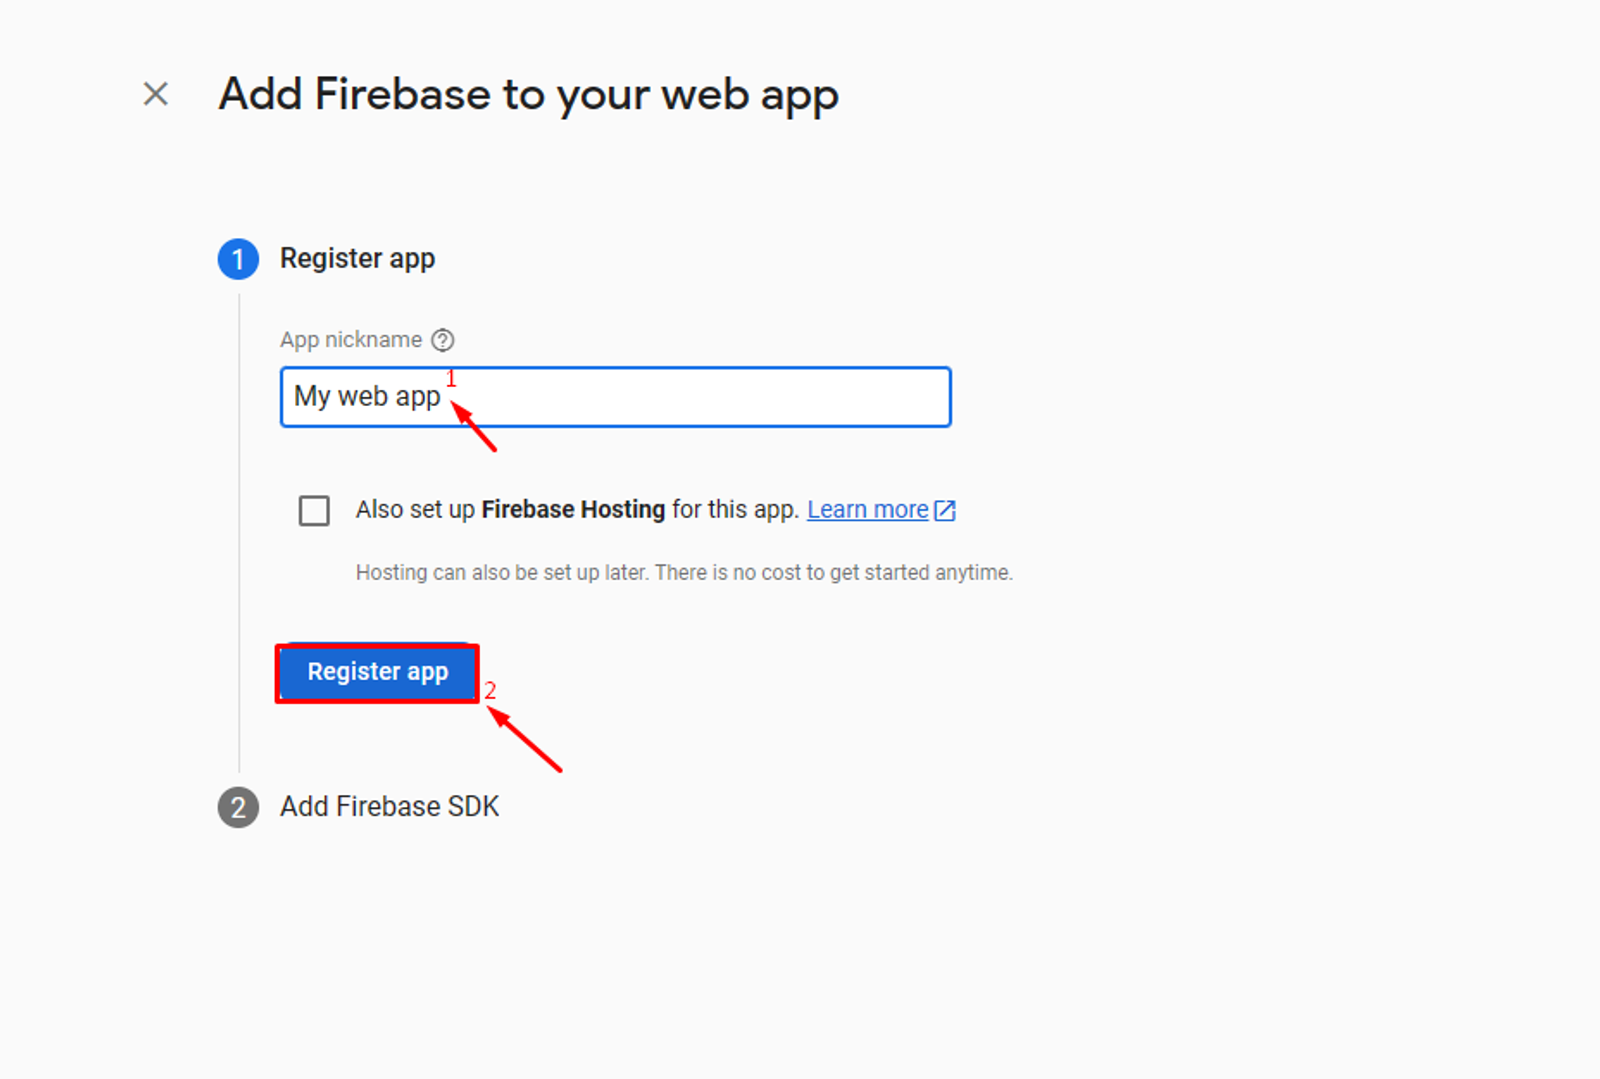1600x1079 pixels.
Task: Click the numbered badge before Register app heading
Action: point(238,258)
